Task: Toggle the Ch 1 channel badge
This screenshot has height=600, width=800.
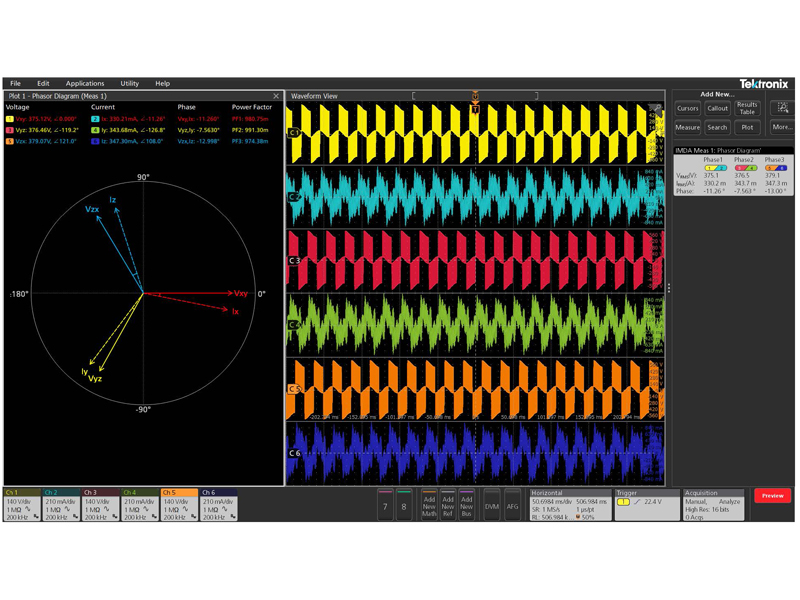Action: coord(23,505)
